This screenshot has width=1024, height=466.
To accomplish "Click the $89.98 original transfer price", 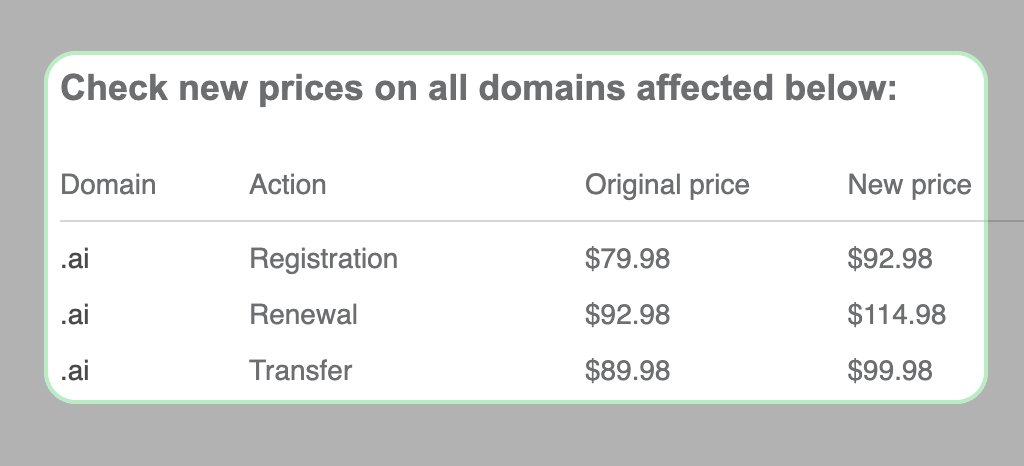I will click(x=627, y=371).
